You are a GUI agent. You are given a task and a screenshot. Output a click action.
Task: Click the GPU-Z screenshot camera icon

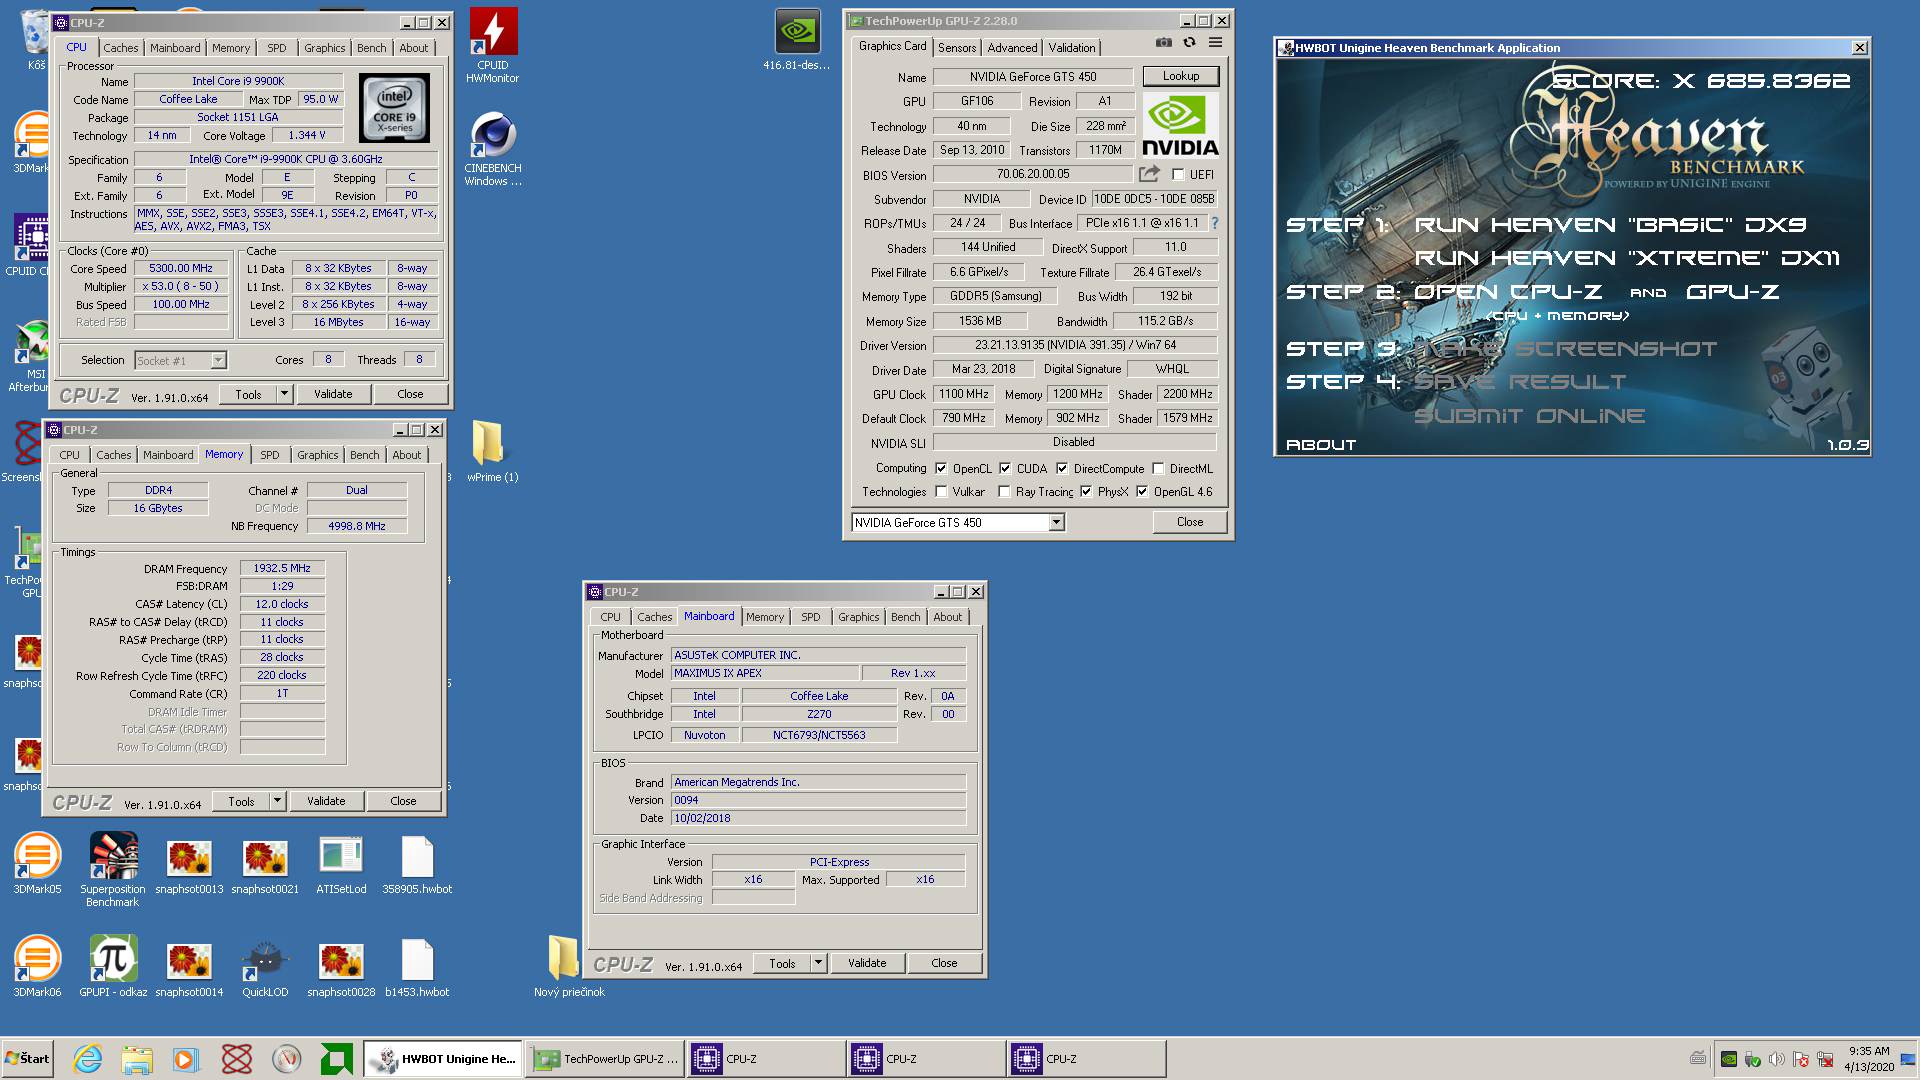[x=1163, y=42]
